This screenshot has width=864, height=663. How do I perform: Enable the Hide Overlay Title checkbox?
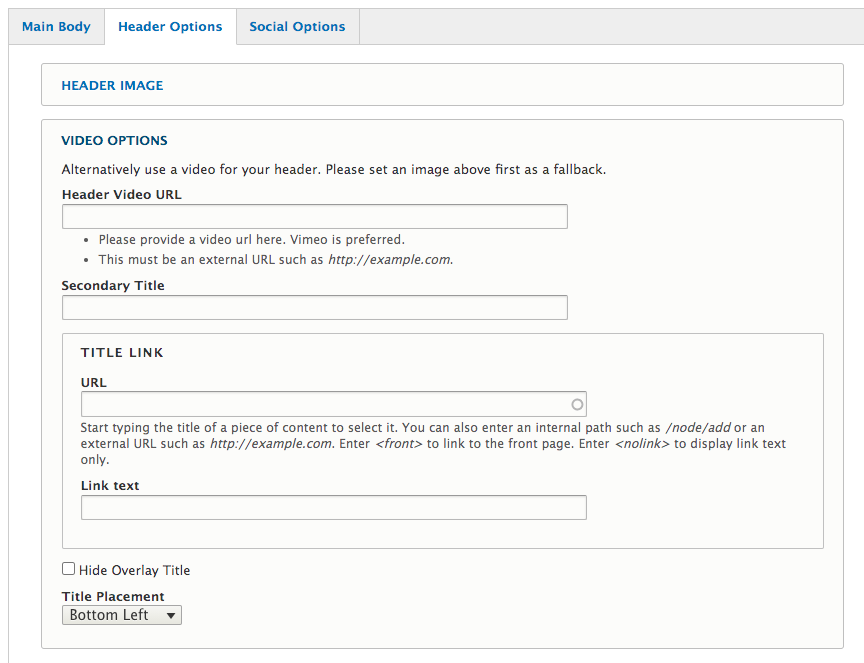pyautogui.click(x=69, y=569)
